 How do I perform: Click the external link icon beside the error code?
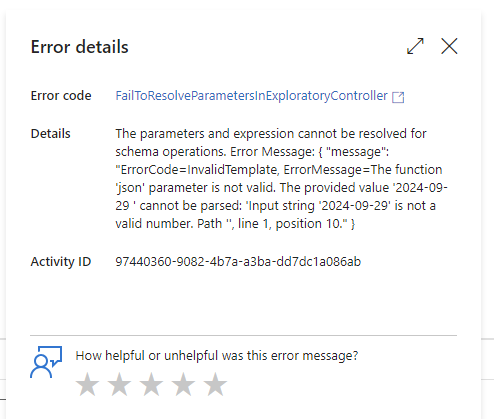pyautogui.click(x=398, y=97)
